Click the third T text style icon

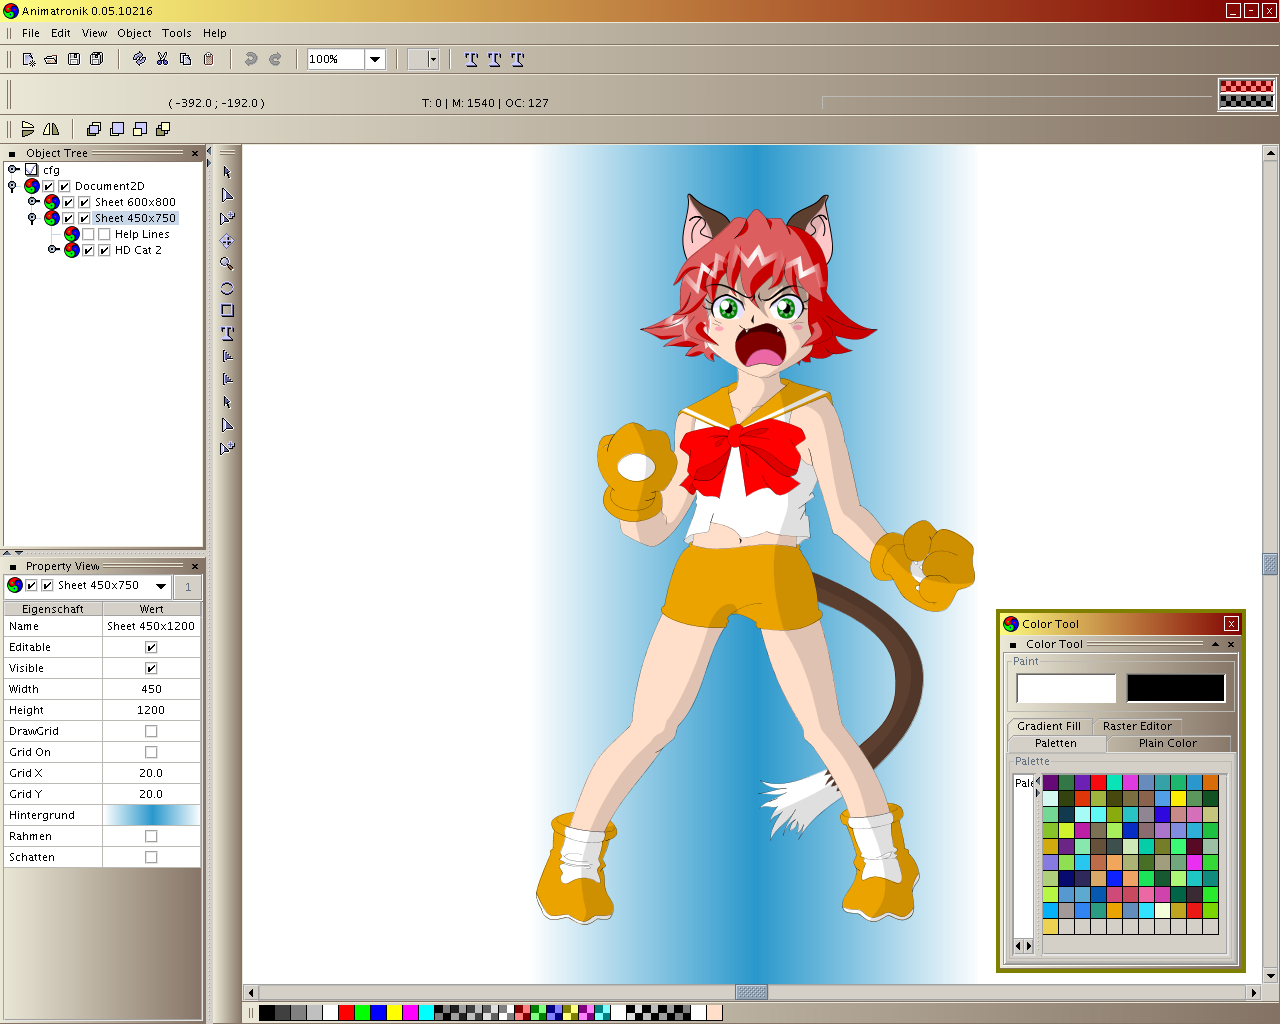pos(518,59)
